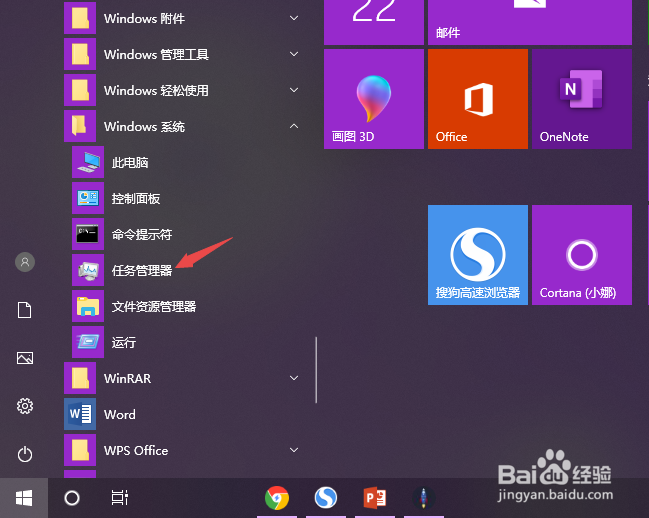Expand WinRAR folder chevron
The width and height of the screenshot is (649, 518).
[294, 378]
